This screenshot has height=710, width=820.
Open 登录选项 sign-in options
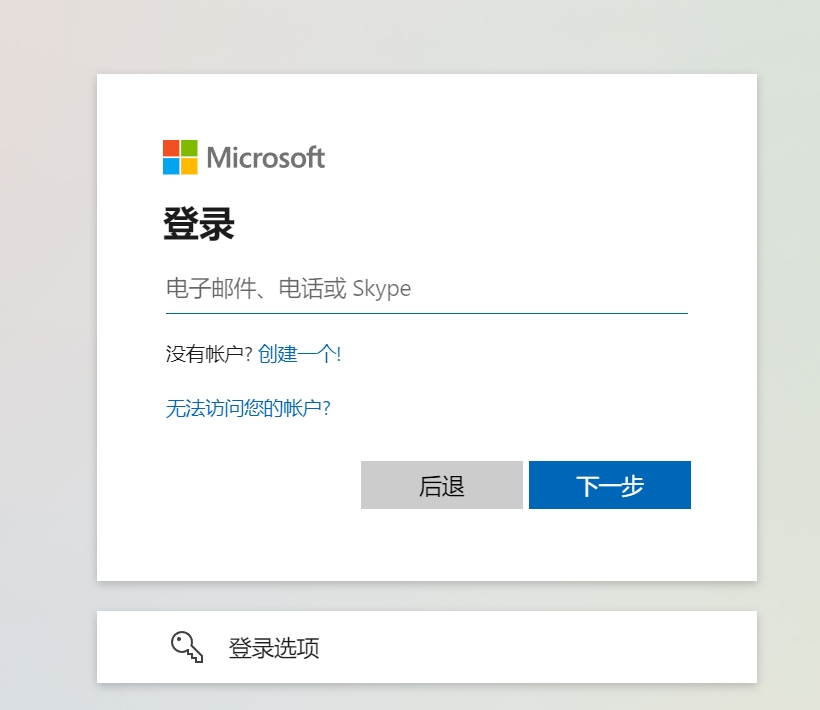coord(427,647)
